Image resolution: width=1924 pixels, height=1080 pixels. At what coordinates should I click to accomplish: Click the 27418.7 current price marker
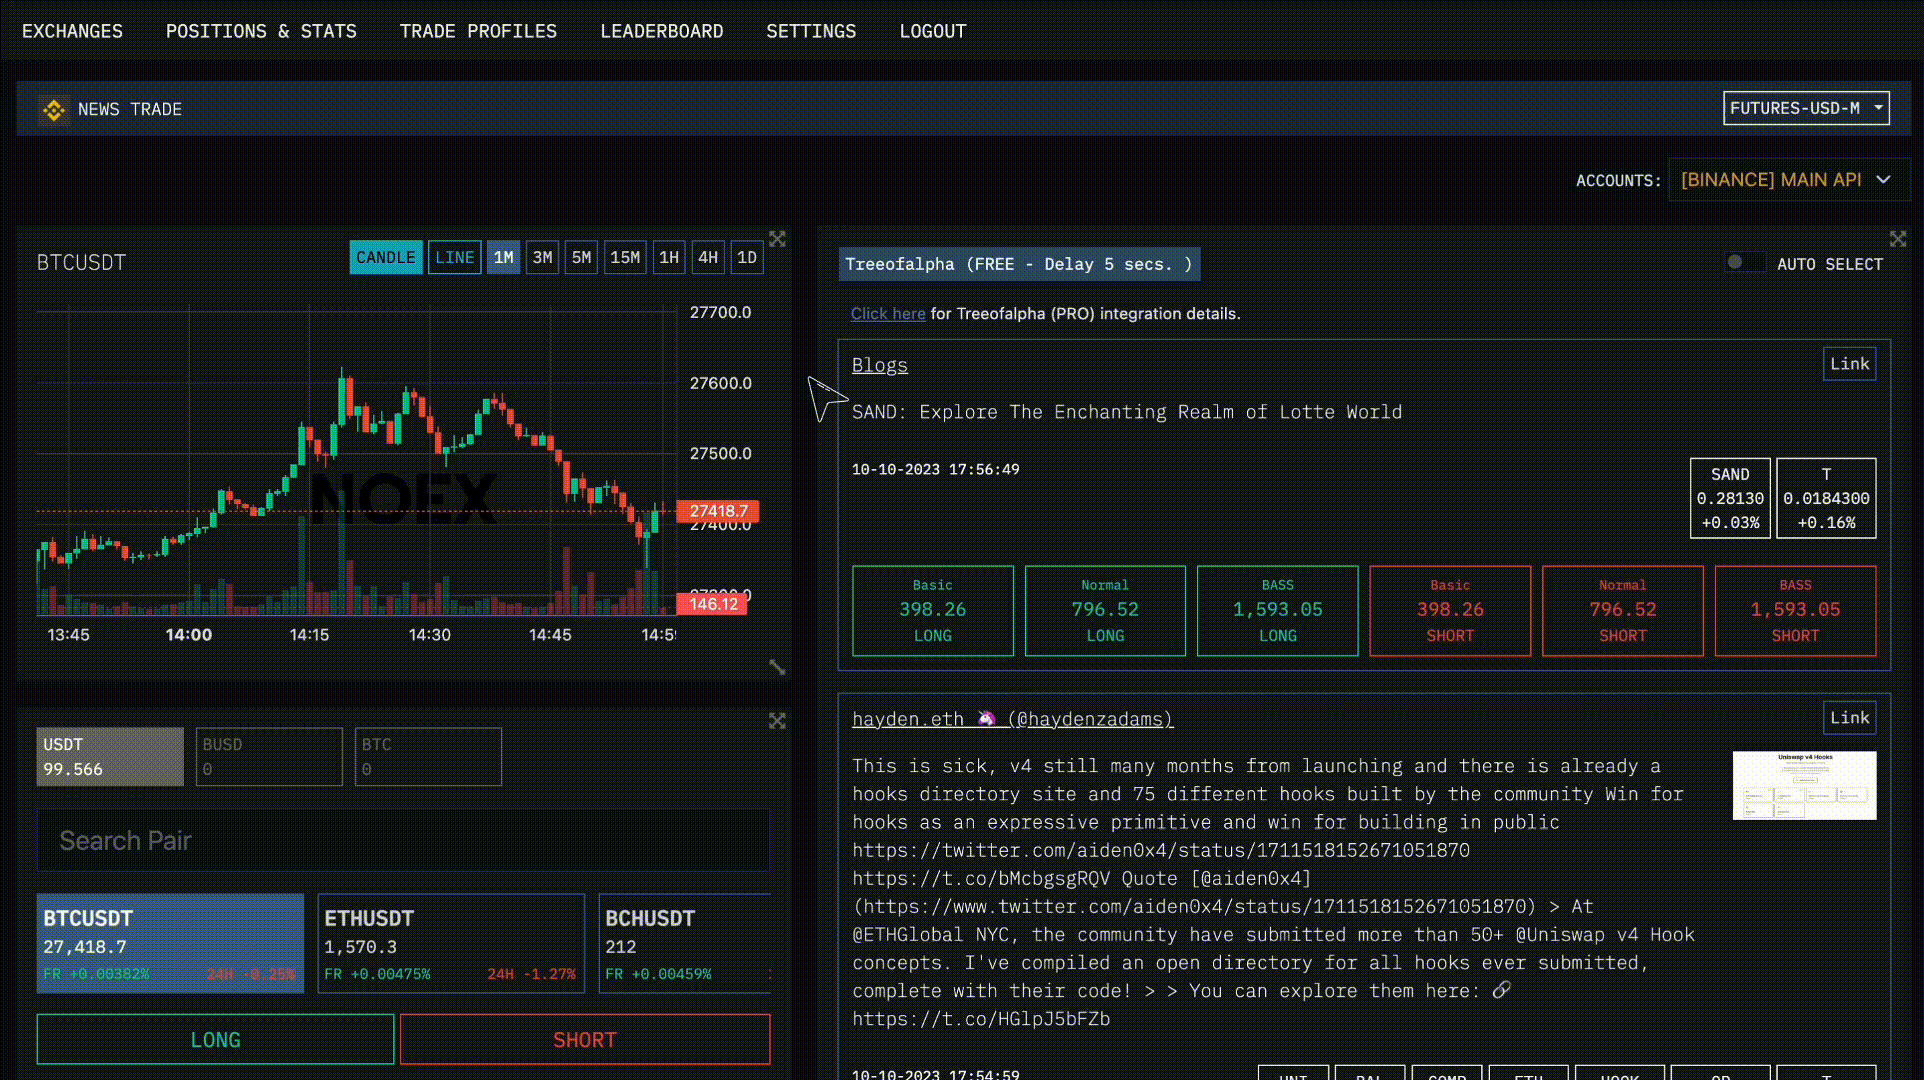click(718, 511)
